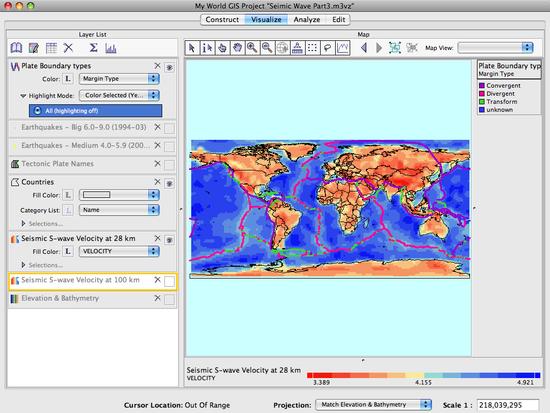Select the arrow pointer tool in map toolbar

tap(192, 48)
